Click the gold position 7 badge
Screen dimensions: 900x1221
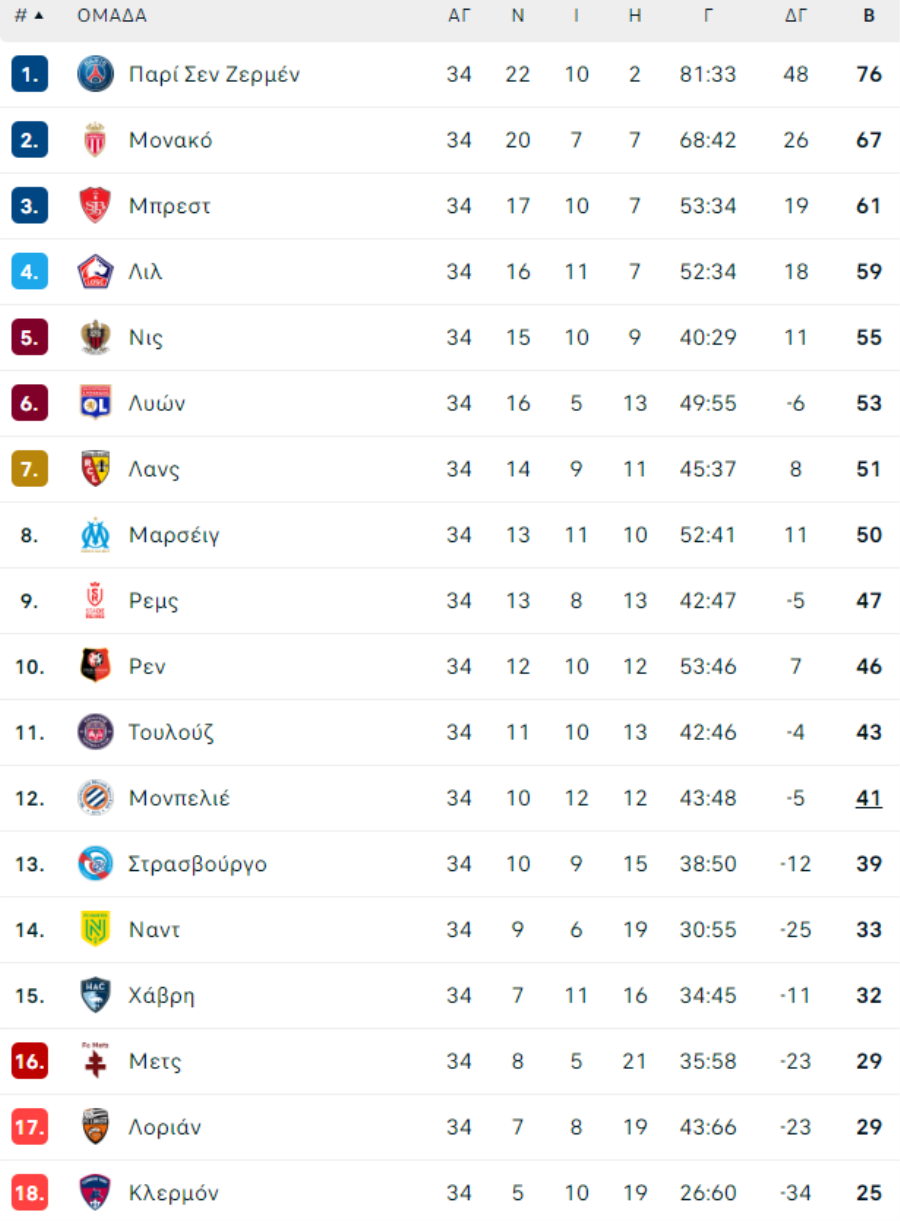coord(30,469)
